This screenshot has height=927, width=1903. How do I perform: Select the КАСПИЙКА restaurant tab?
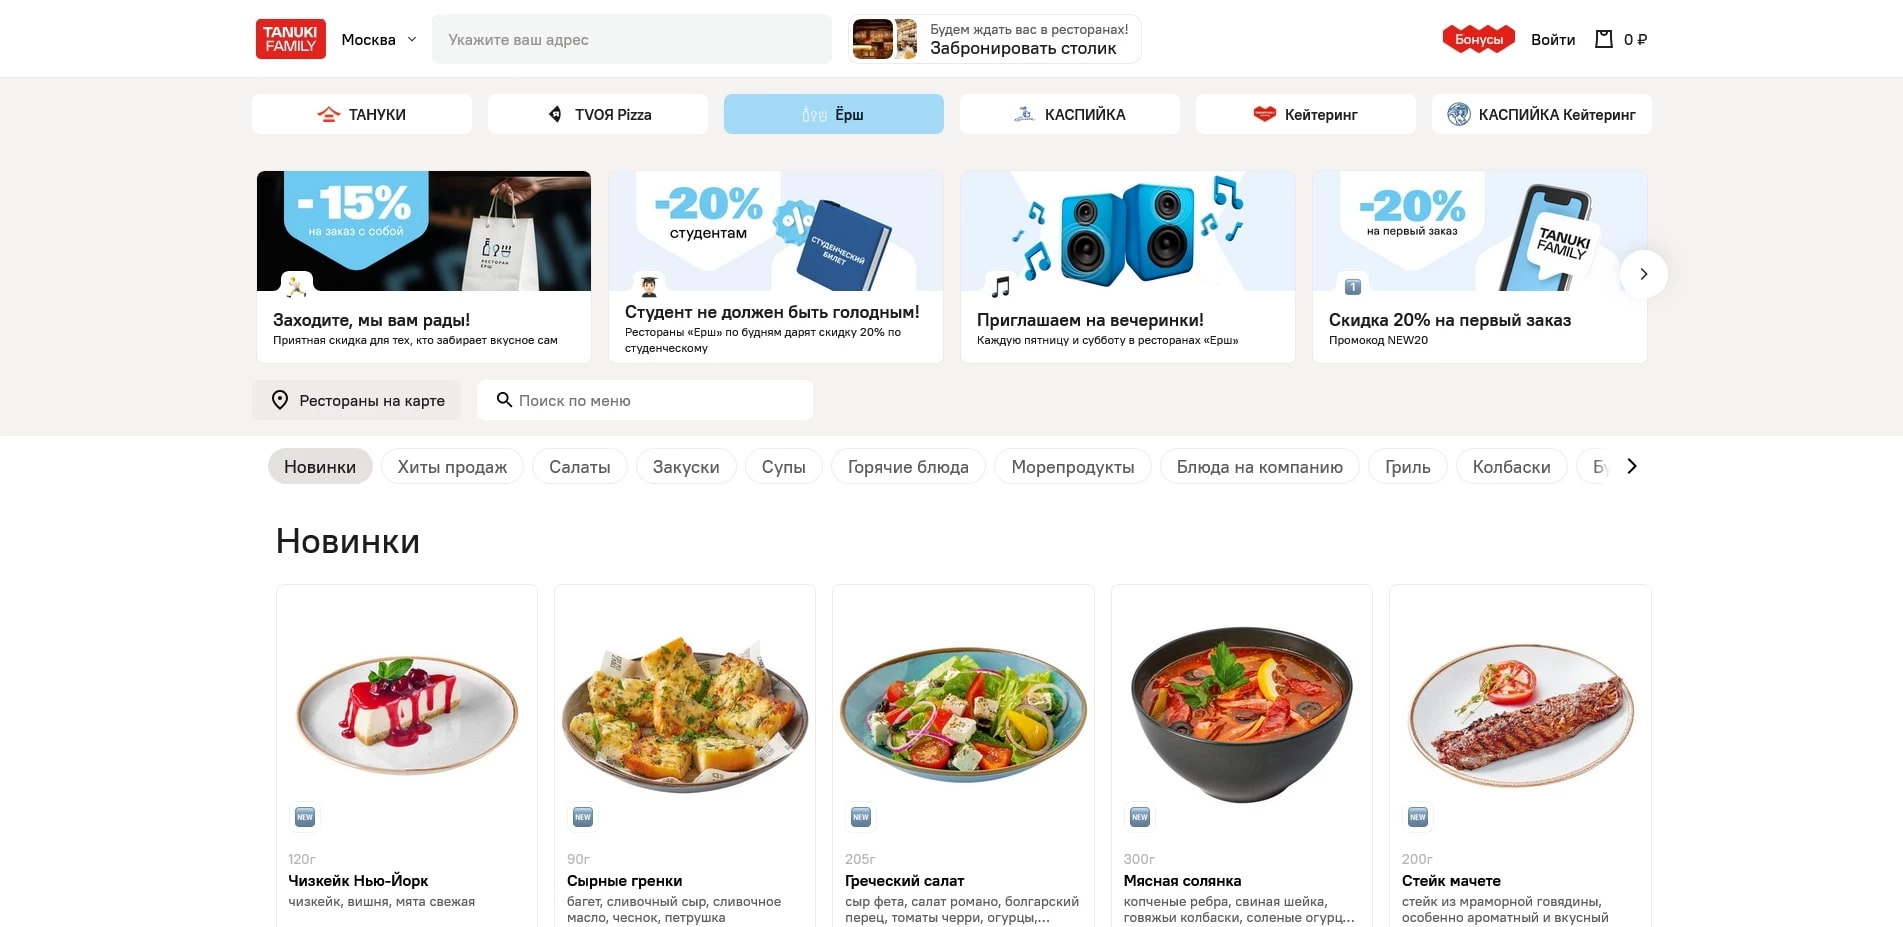coord(1070,114)
